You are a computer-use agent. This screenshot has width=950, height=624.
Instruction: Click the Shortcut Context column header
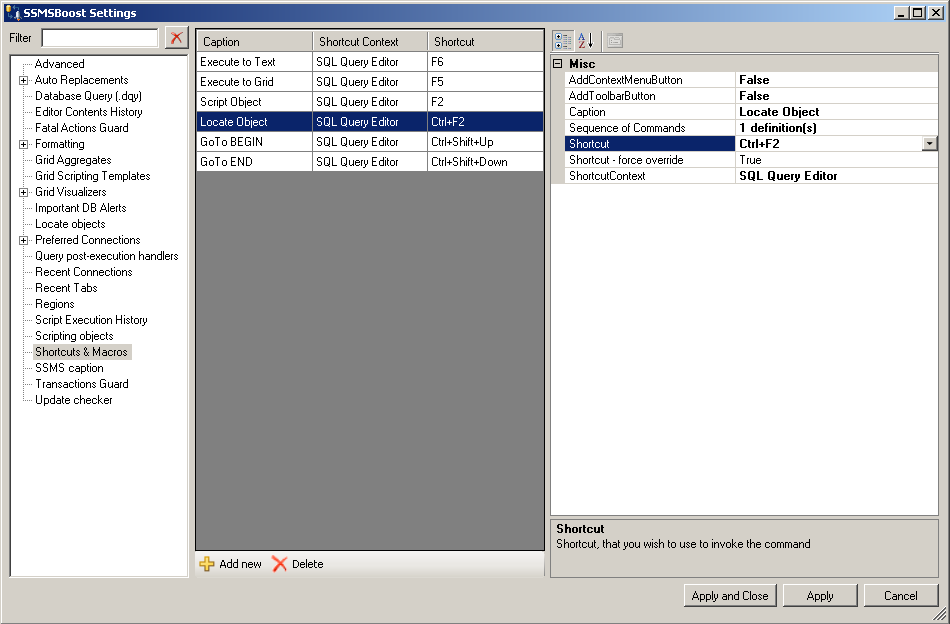[x=370, y=41]
